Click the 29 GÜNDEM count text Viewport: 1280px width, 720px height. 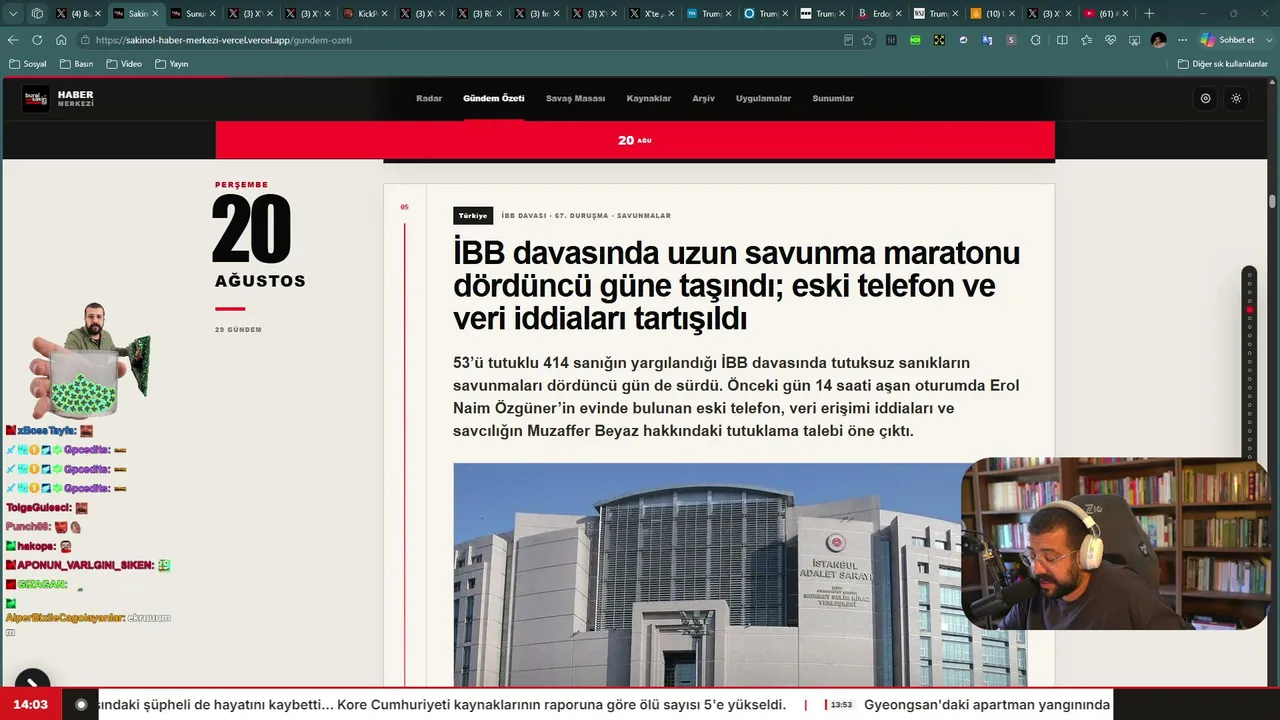[238, 330]
